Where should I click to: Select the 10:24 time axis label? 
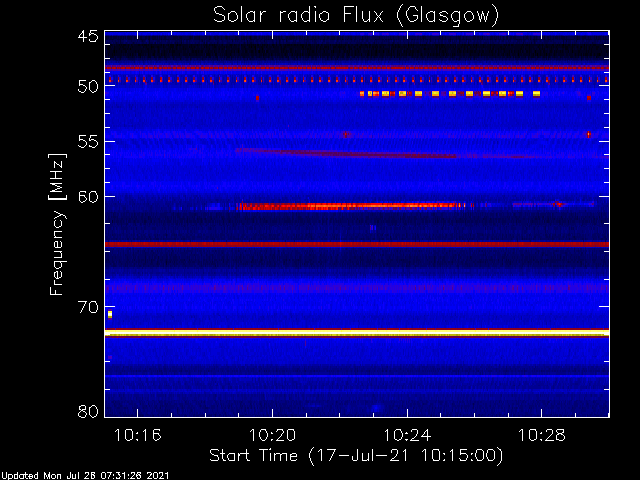407,435
